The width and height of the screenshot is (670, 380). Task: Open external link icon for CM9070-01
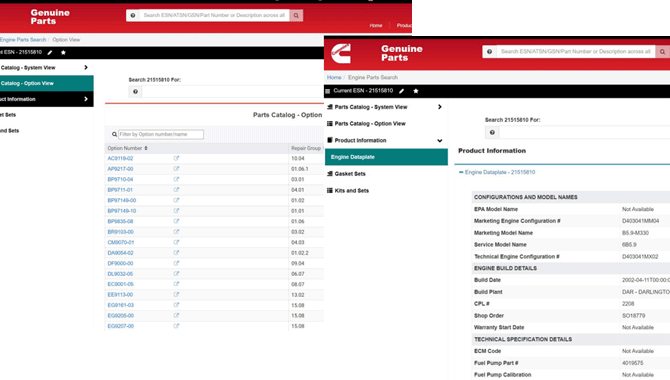176,242
